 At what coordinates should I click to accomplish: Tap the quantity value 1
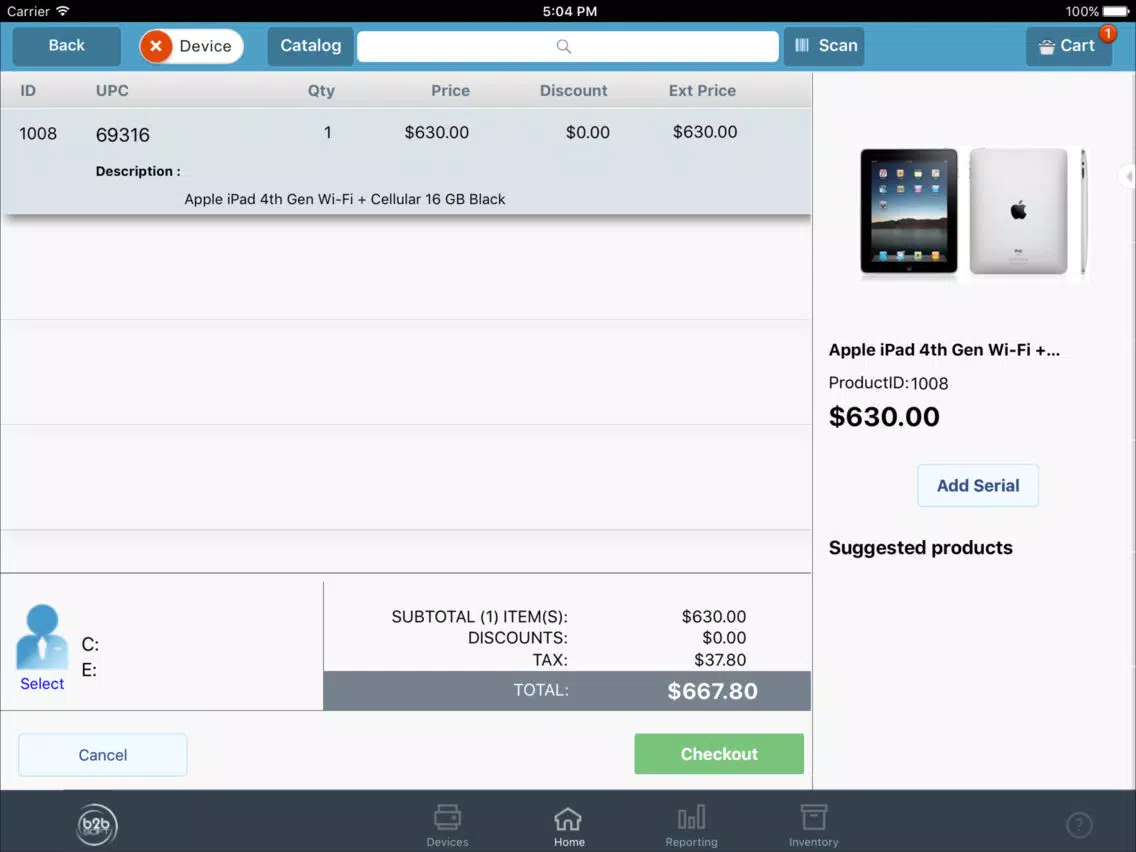point(327,133)
